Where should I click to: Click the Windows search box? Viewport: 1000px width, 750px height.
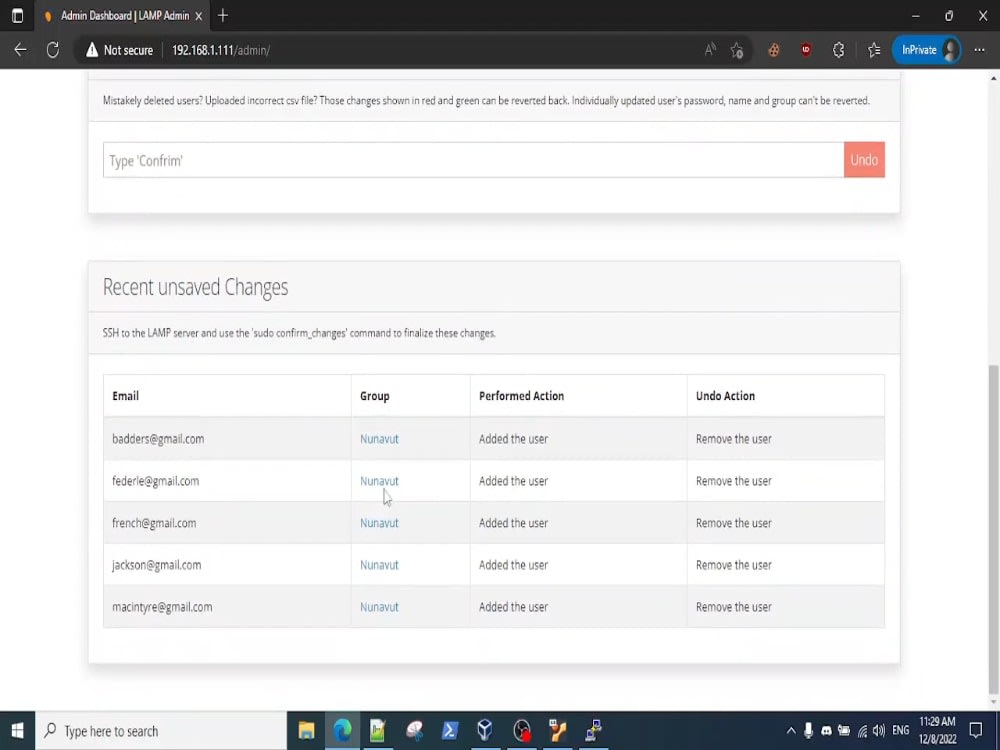160,731
